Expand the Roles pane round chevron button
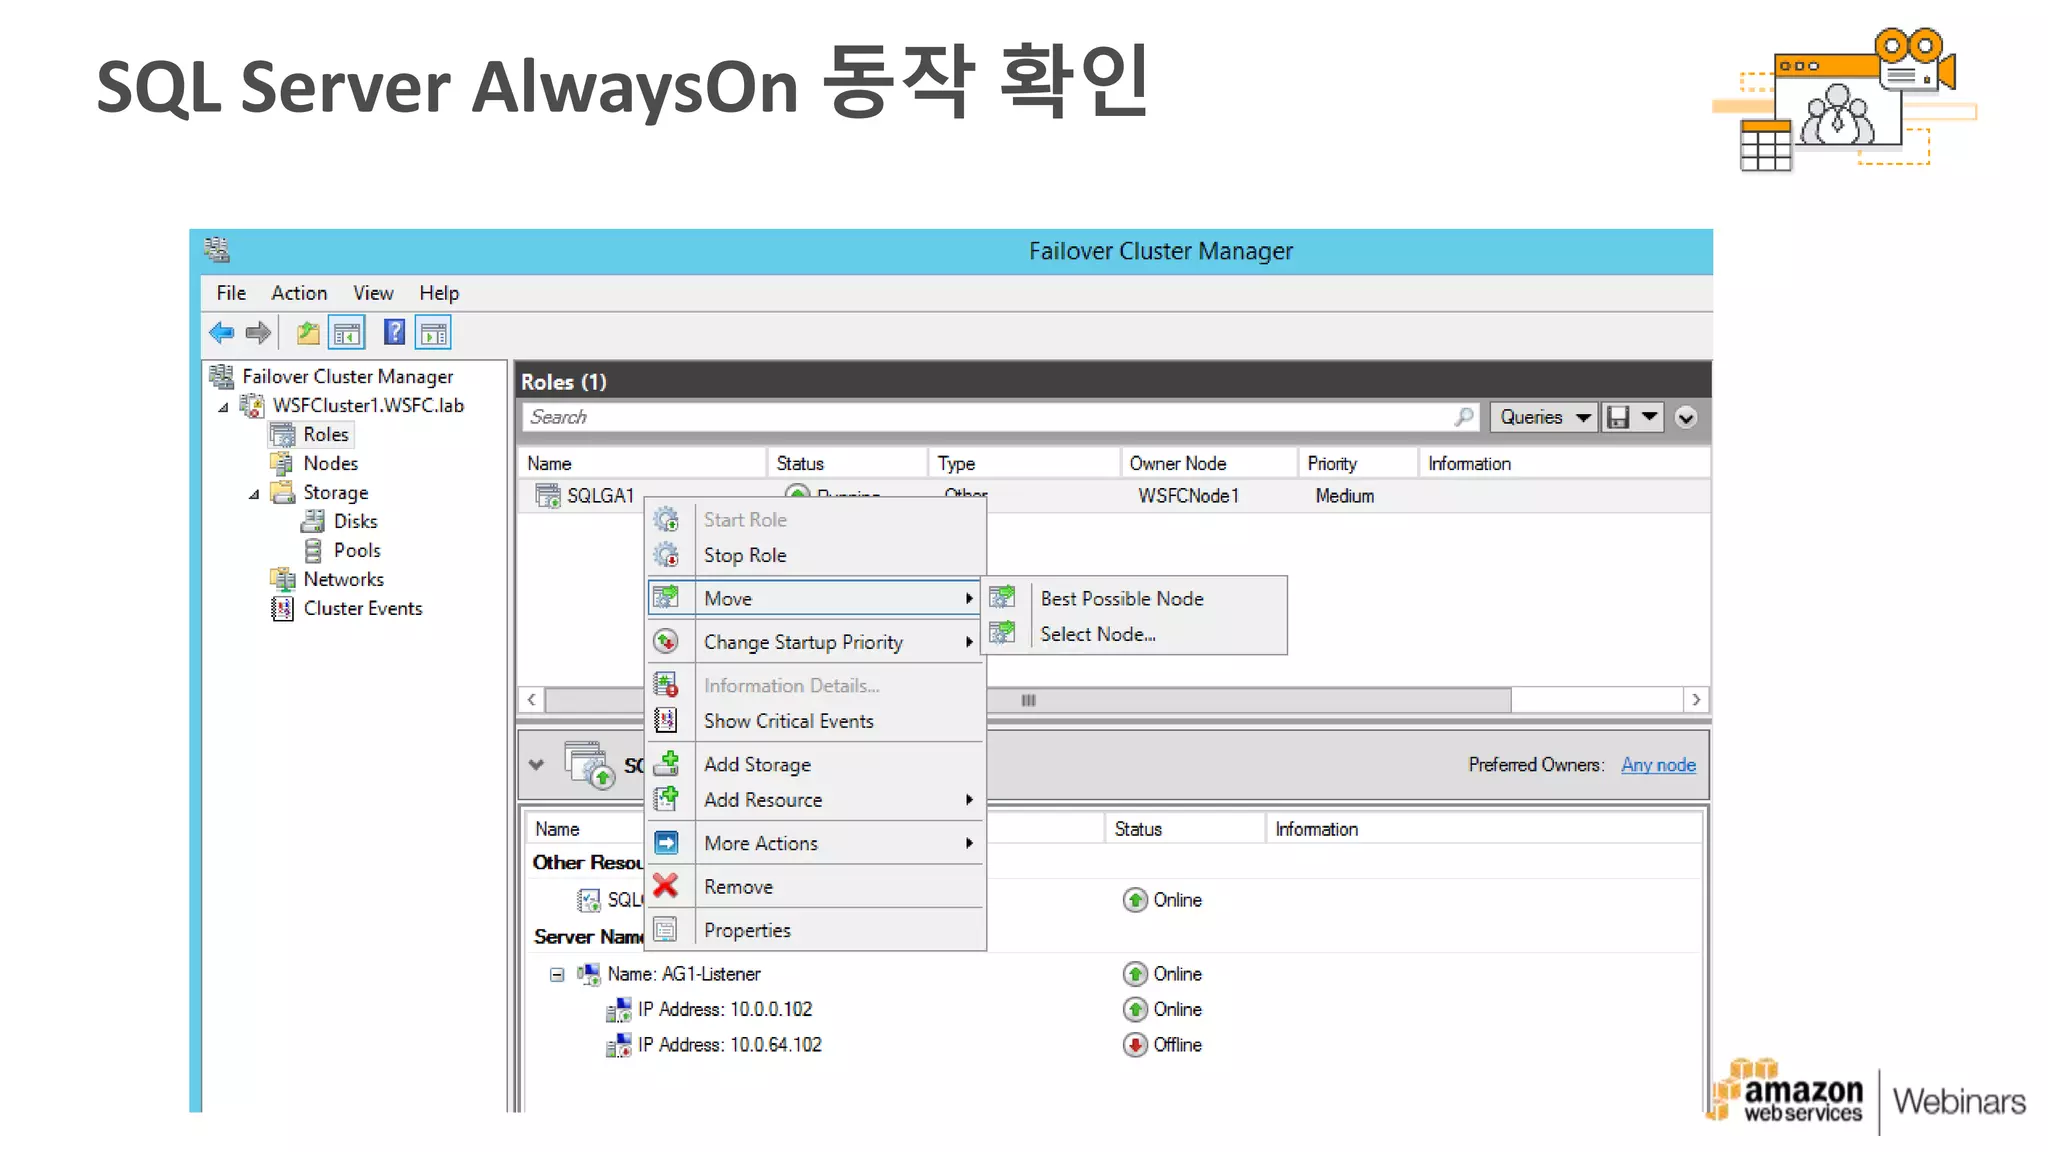This screenshot has height=1152, width=2048. click(1686, 418)
